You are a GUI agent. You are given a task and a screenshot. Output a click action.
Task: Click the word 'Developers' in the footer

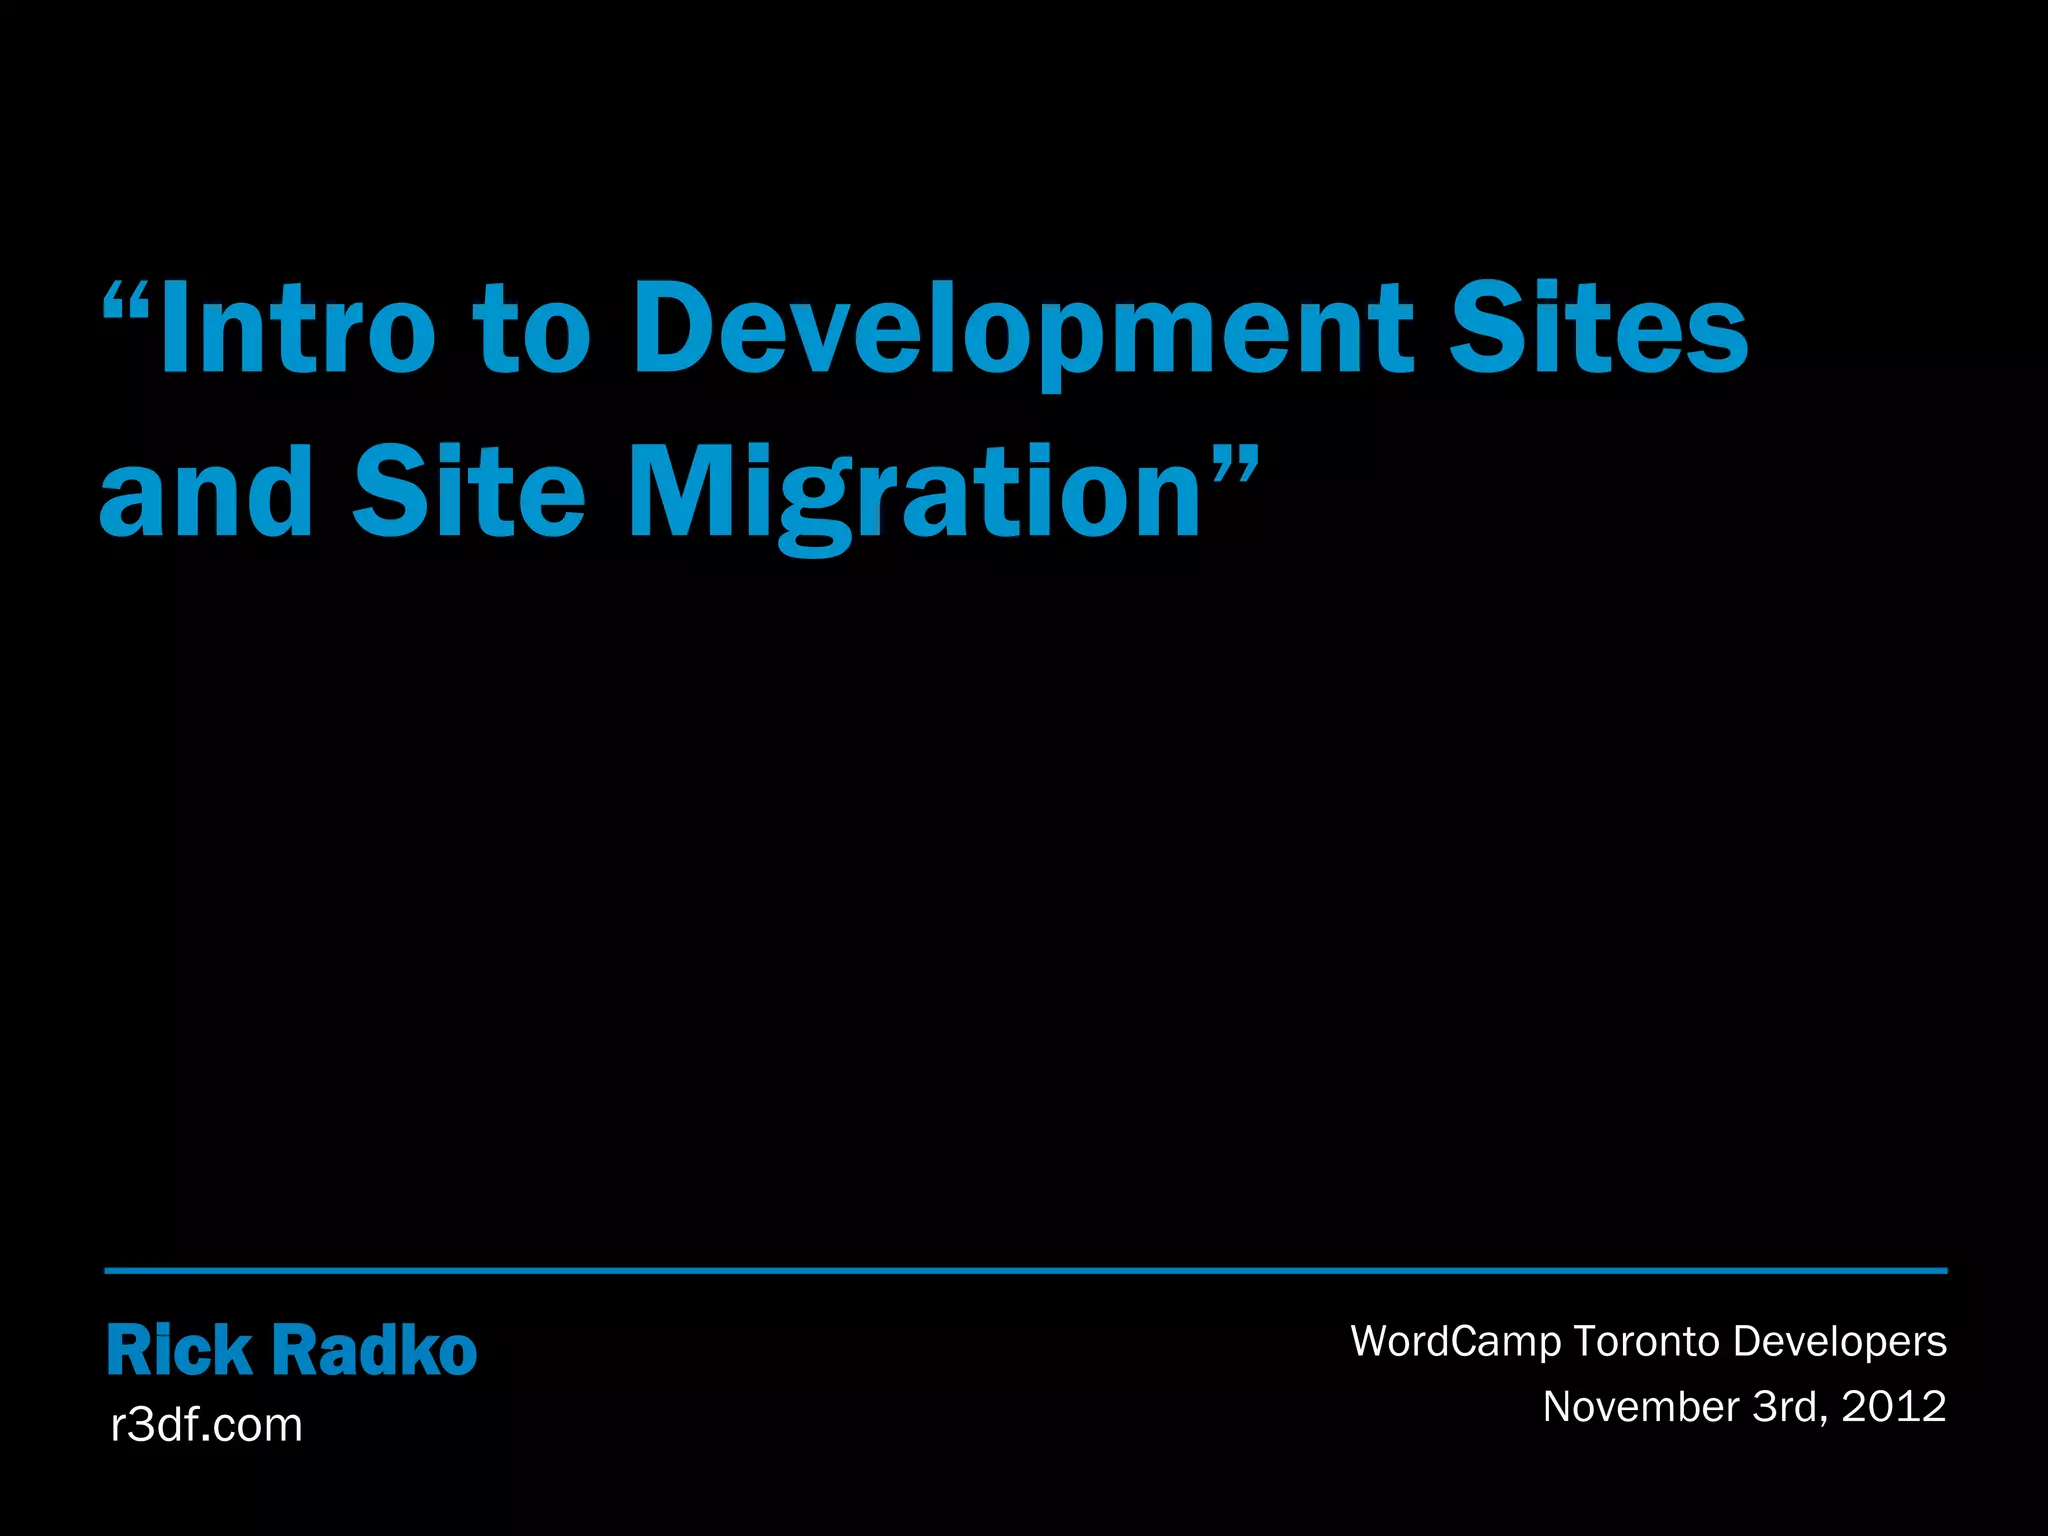coord(1839,1342)
